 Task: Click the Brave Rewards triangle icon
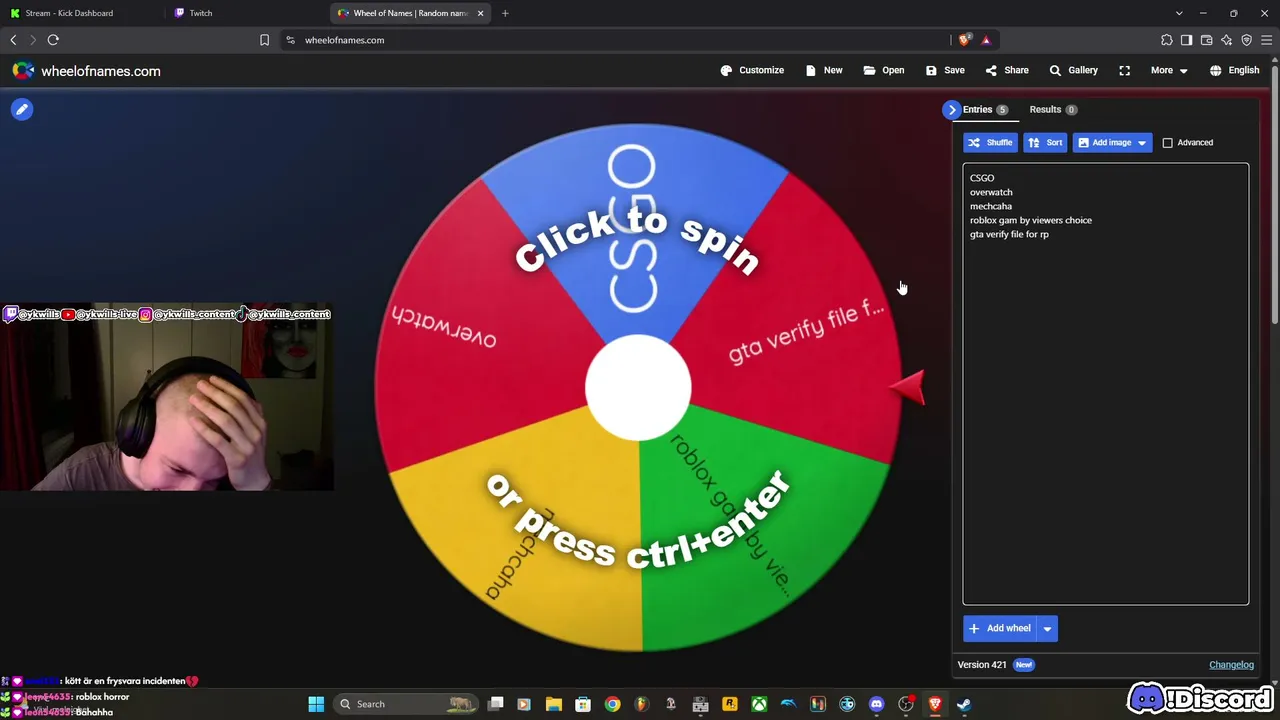coord(986,40)
